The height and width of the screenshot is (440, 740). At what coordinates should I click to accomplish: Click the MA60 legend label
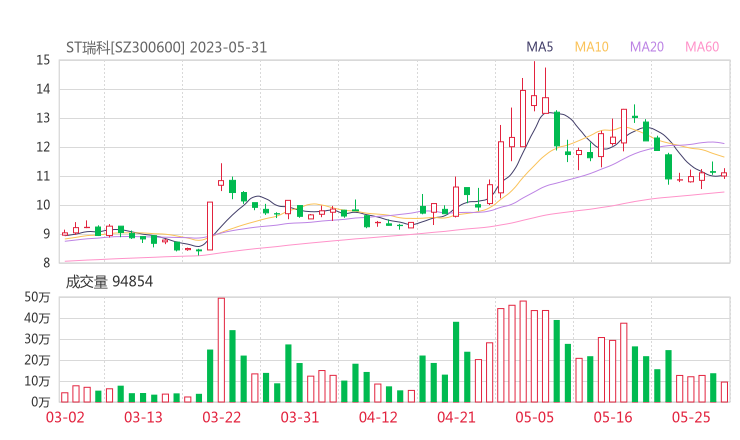point(702,47)
